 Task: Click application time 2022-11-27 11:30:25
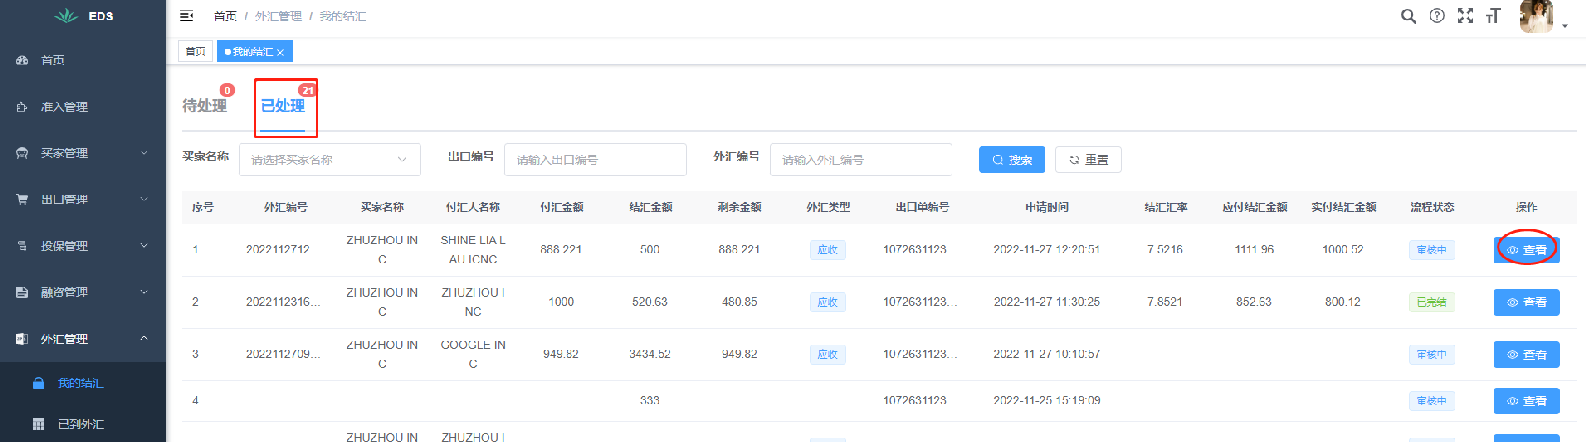1047,302
